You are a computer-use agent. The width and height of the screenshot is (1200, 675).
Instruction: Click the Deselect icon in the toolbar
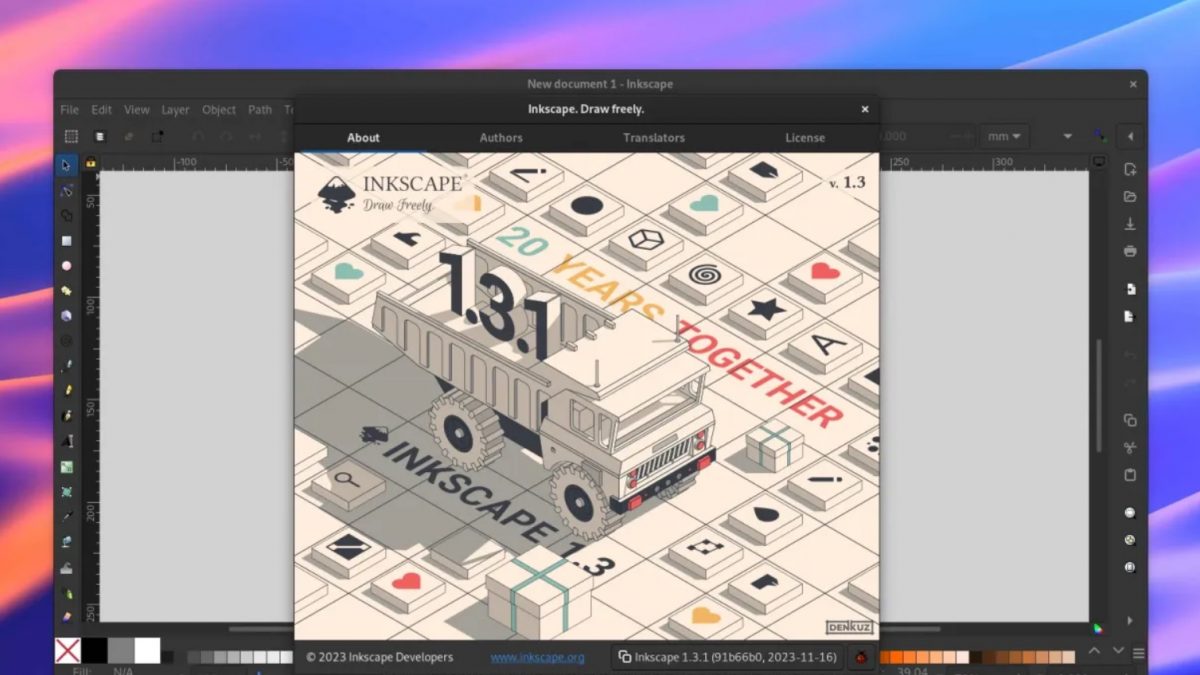[129, 136]
